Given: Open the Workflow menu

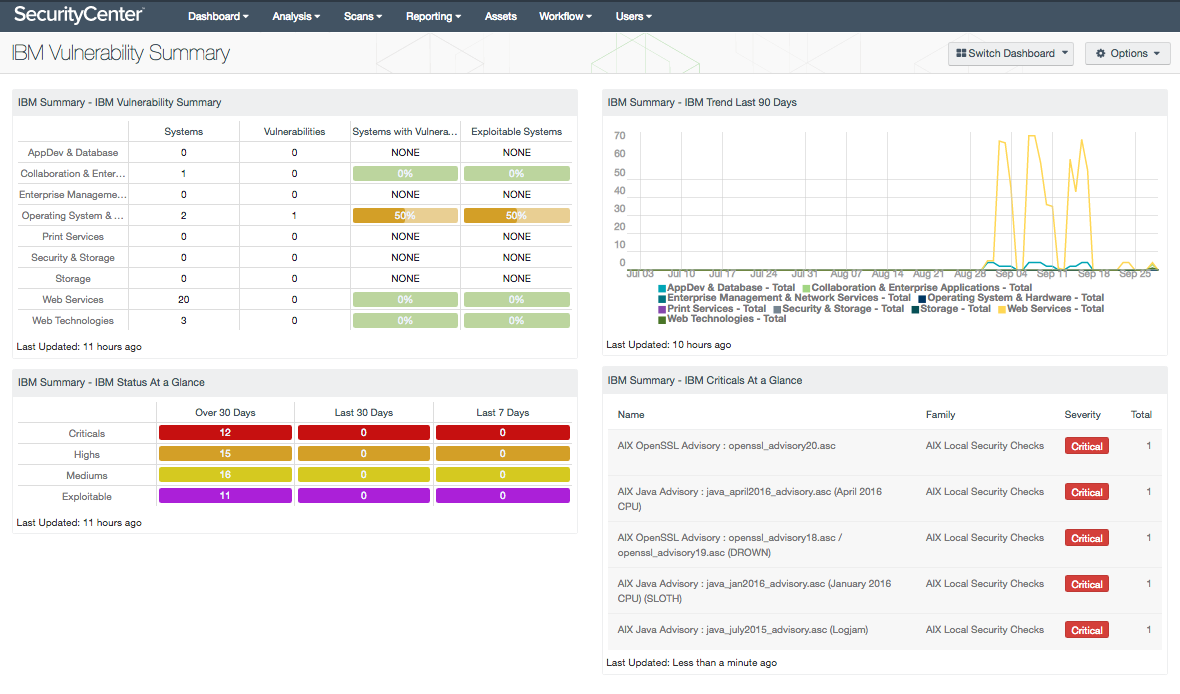Looking at the screenshot, I should [x=565, y=16].
